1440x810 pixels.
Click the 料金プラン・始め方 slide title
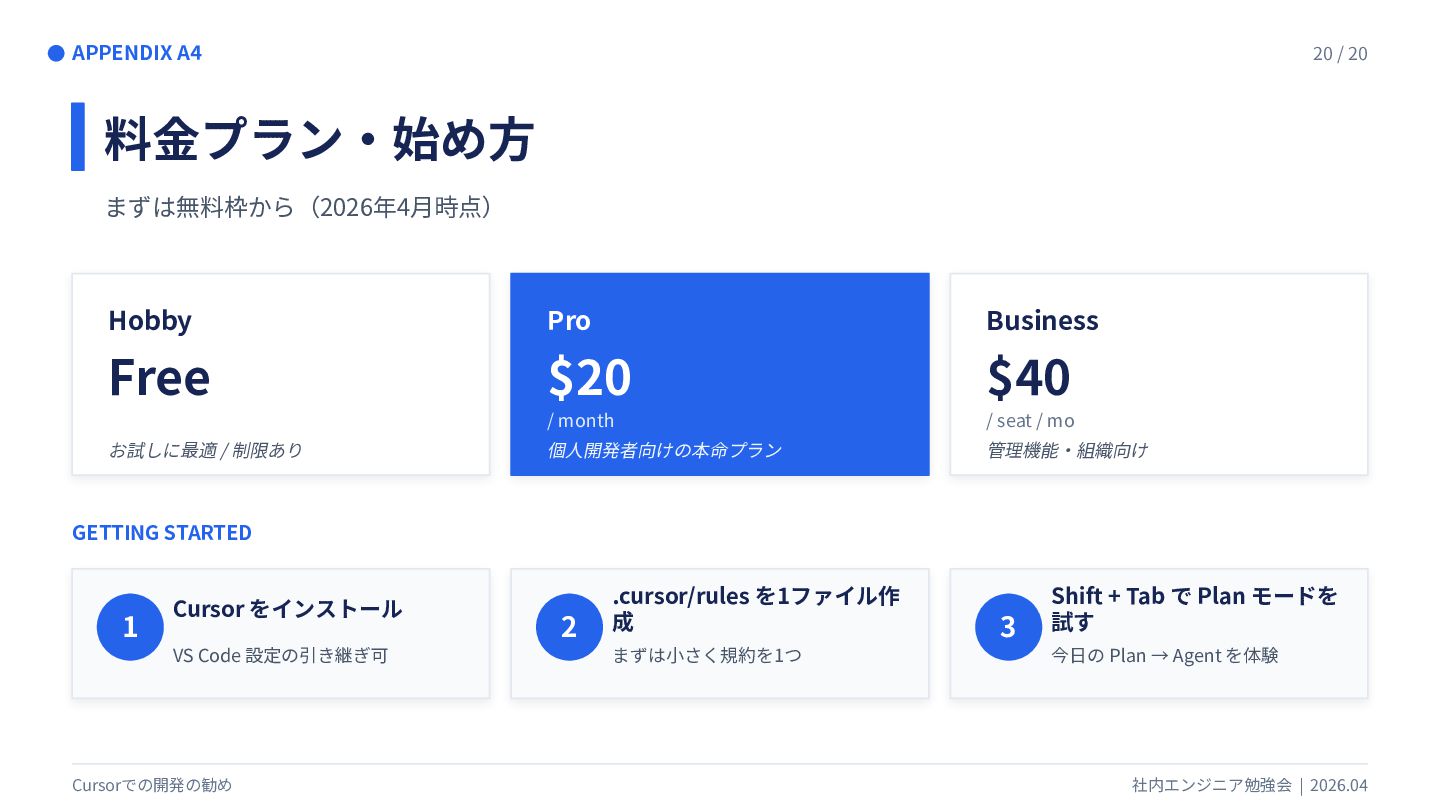[x=319, y=139]
